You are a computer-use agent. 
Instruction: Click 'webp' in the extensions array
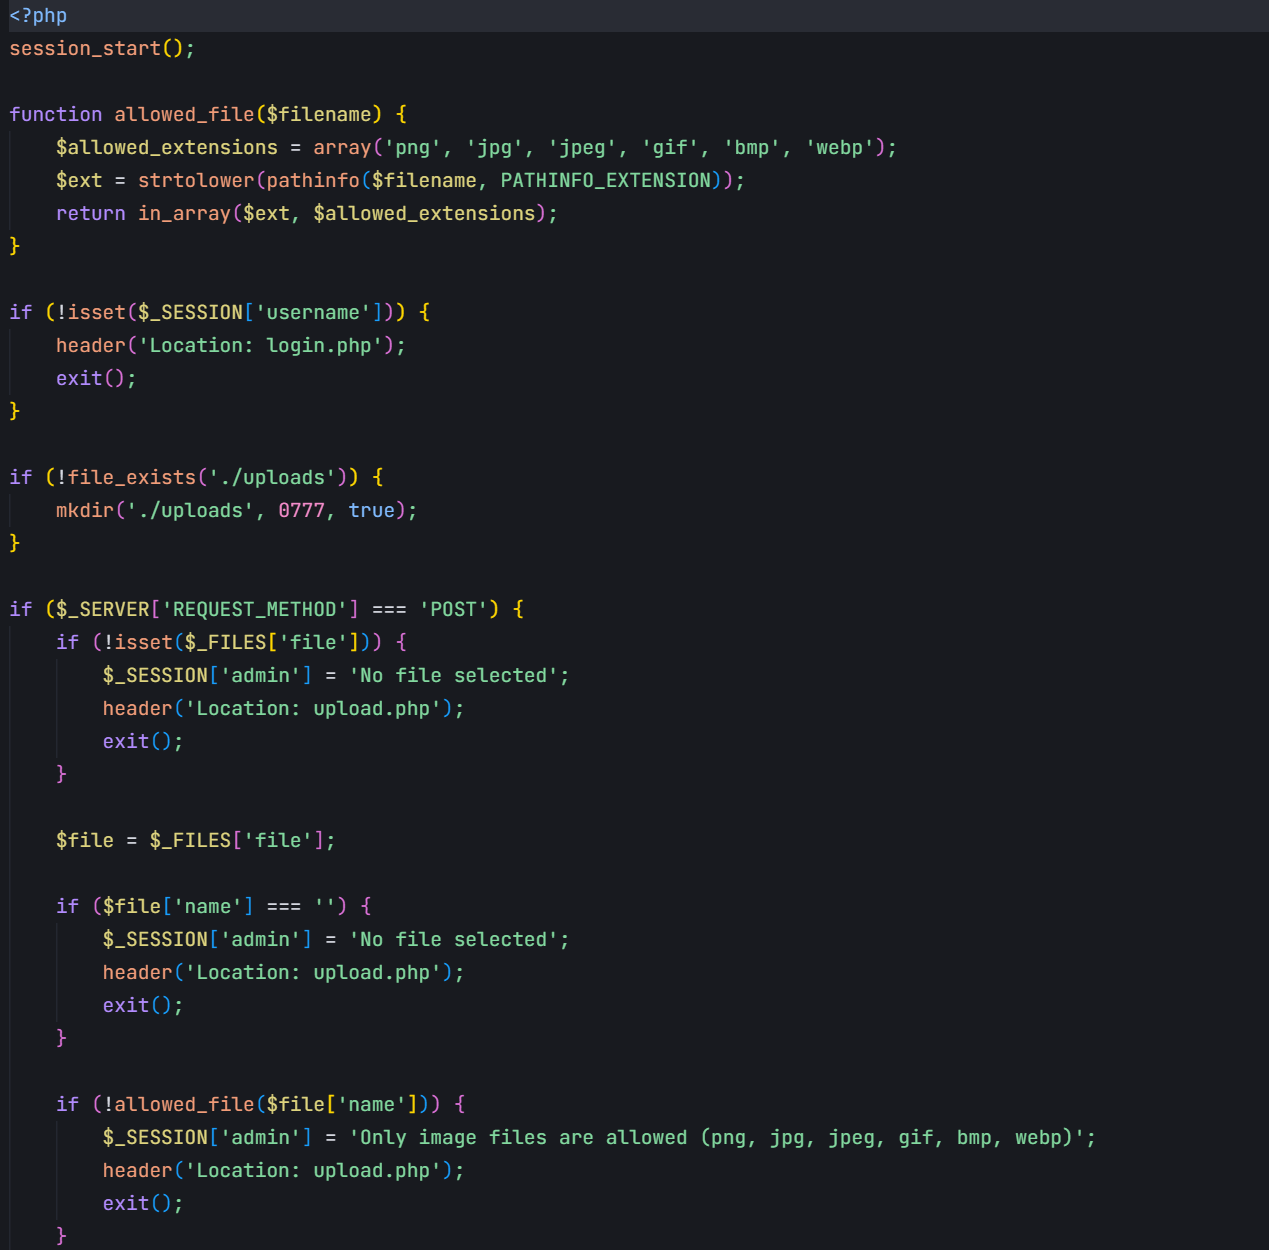coord(839,147)
